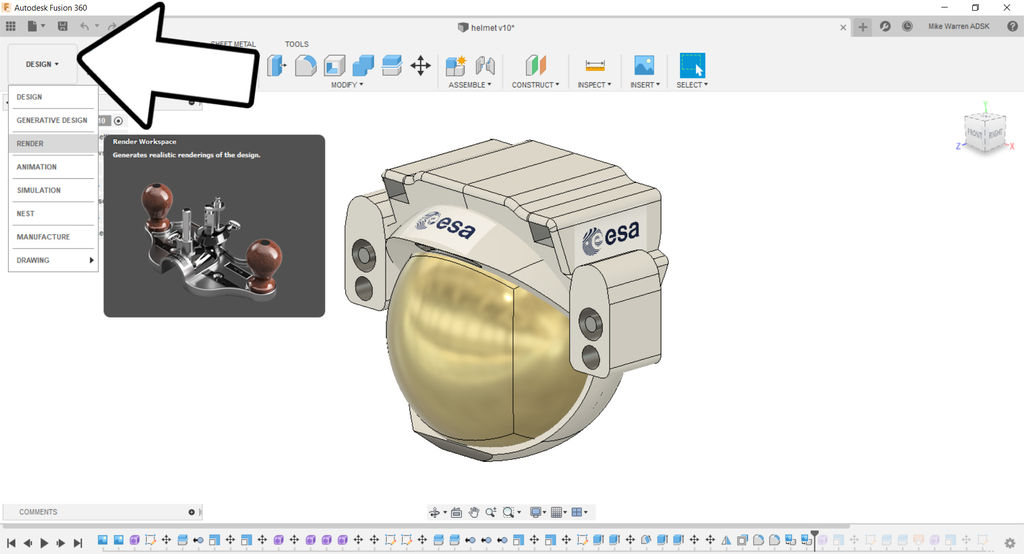Open the TOOLS ribbon tab
Screen dimensions: 1024x554
pyautogui.click(x=296, y=44)
